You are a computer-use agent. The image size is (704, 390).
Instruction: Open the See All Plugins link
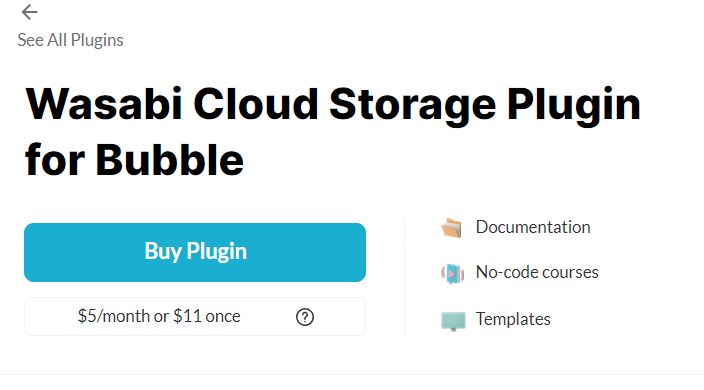(x=70, y=40)
